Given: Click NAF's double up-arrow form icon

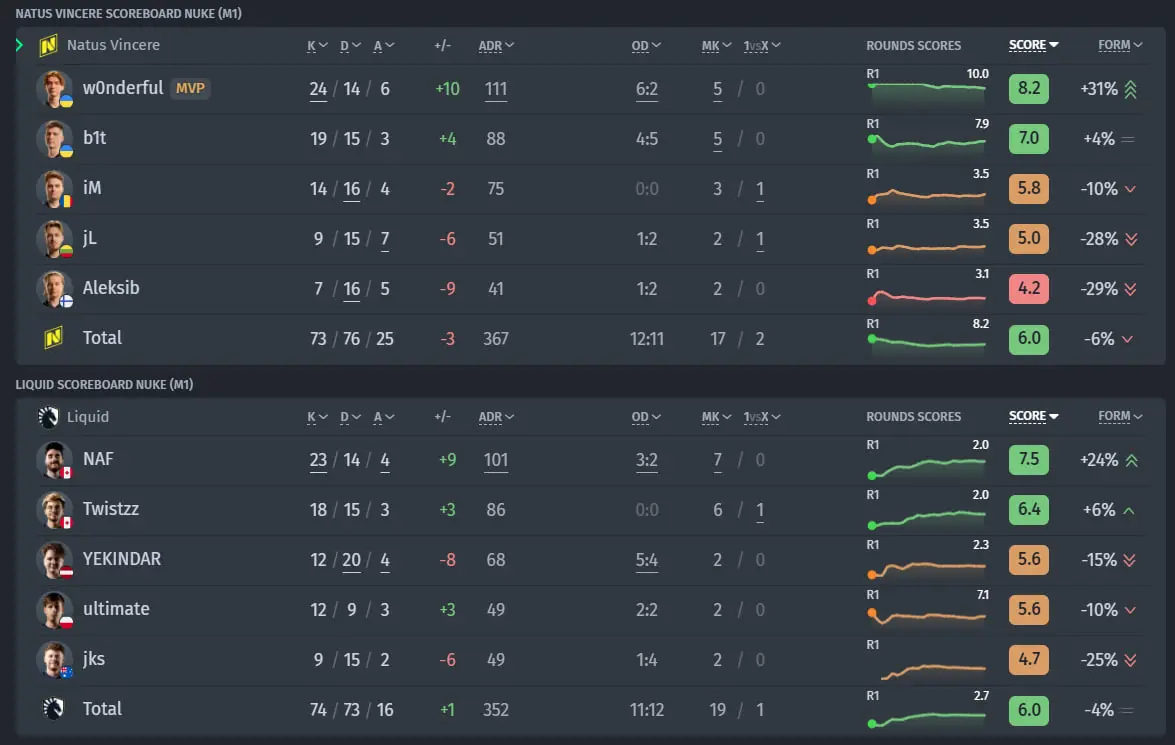Looking at the screenshot, I should (x=1131, y=460).
